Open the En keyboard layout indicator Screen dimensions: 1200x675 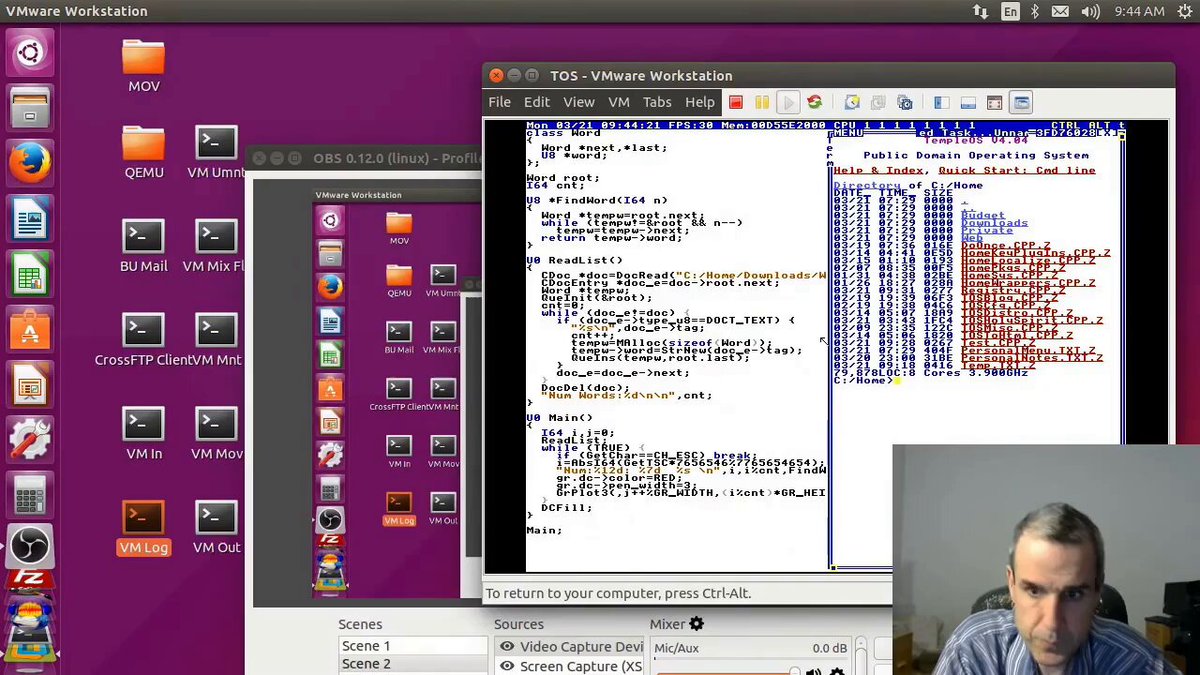coord(1011,11)
